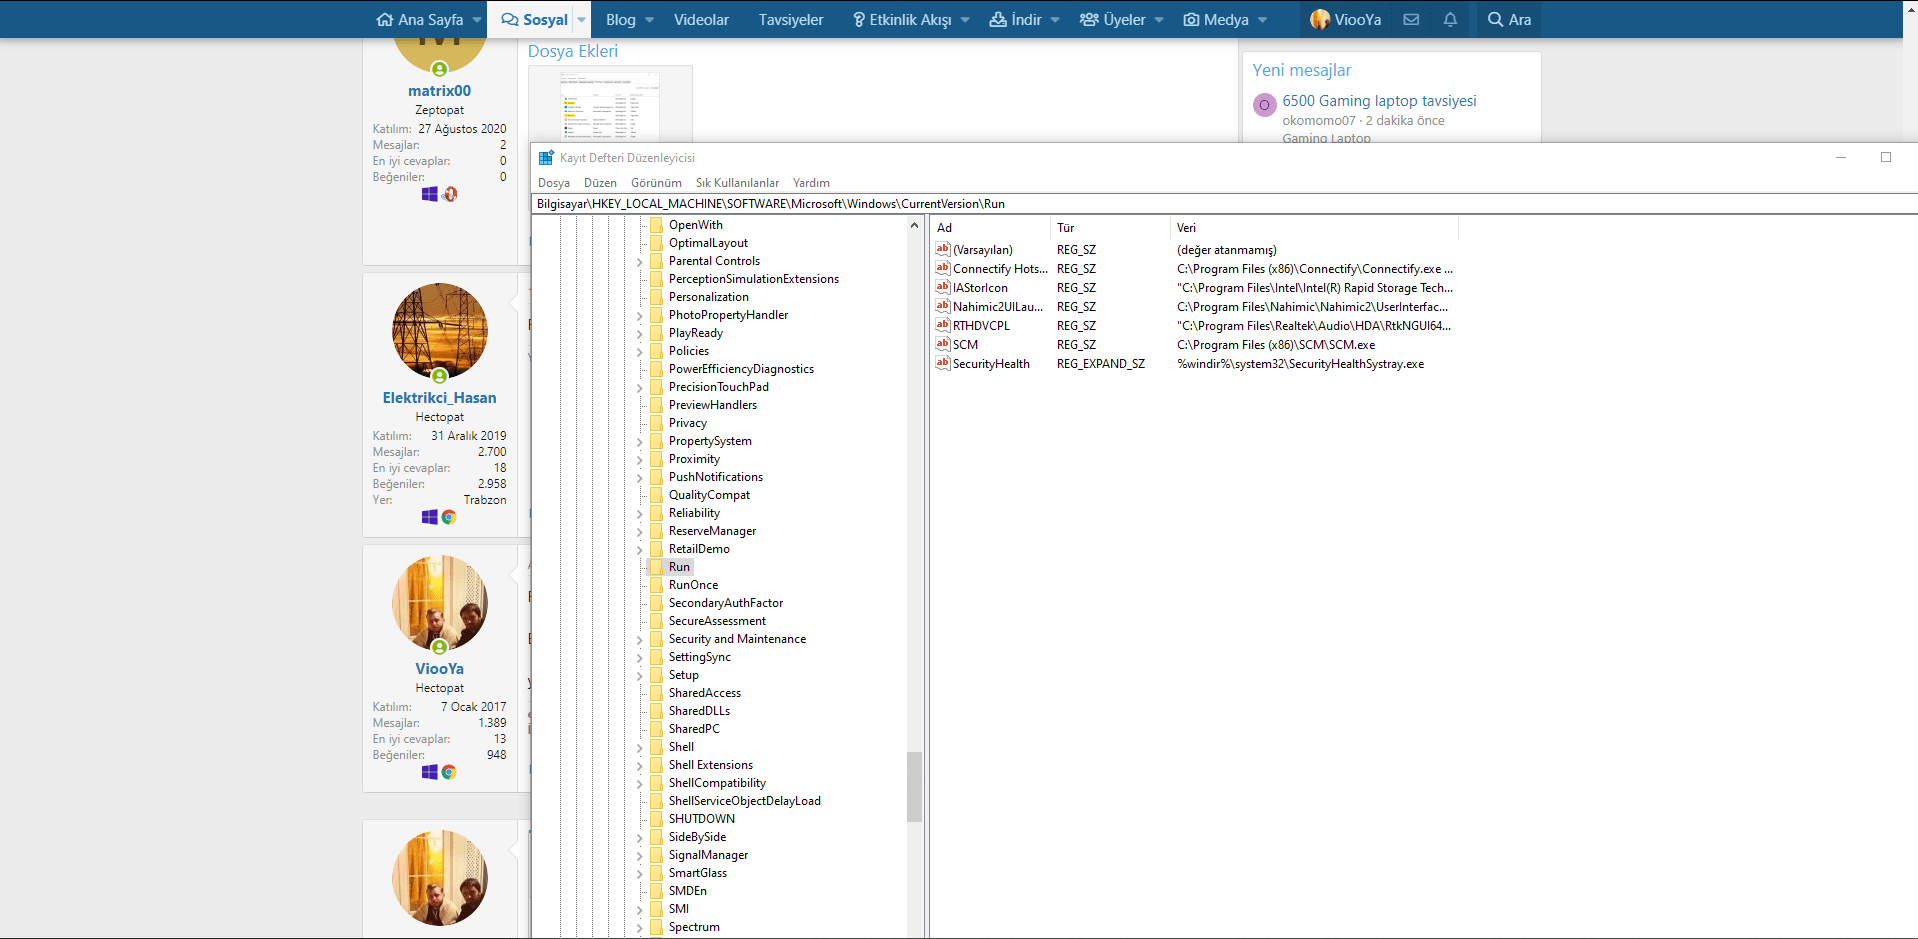The image size is (1918, 939).
Task: Expand the Parental Controls tree node
Action: tap(640, 262)
